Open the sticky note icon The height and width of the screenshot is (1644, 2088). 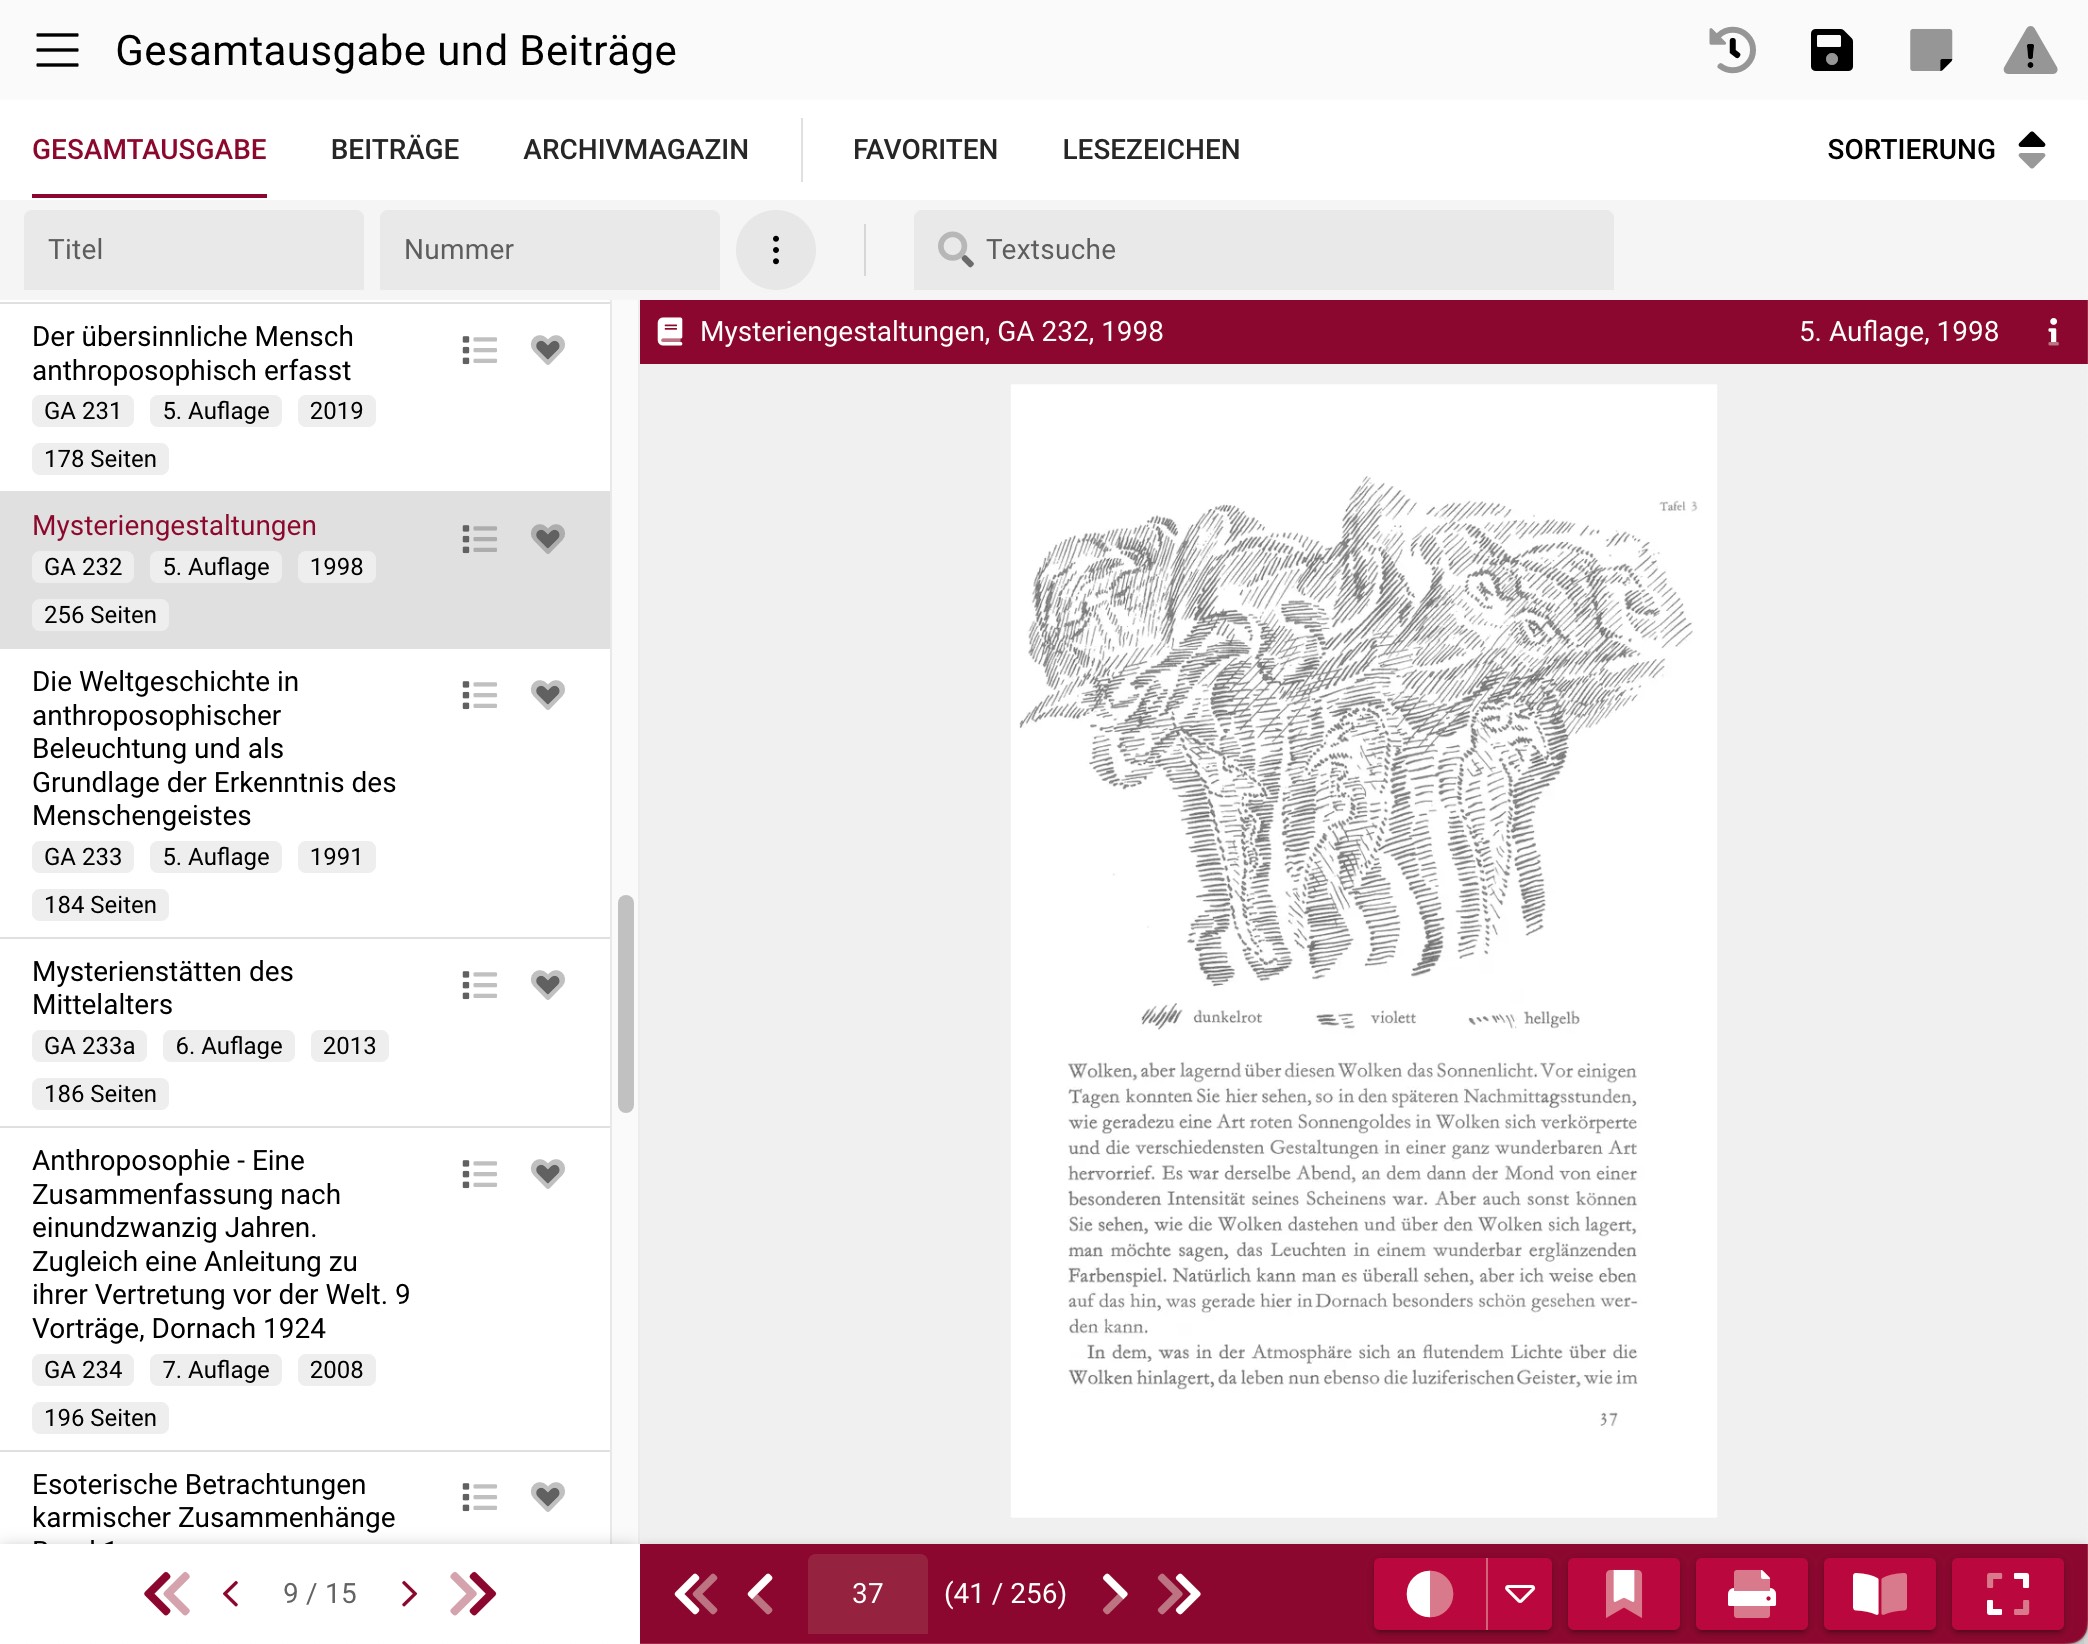(x=1930, y=50)
